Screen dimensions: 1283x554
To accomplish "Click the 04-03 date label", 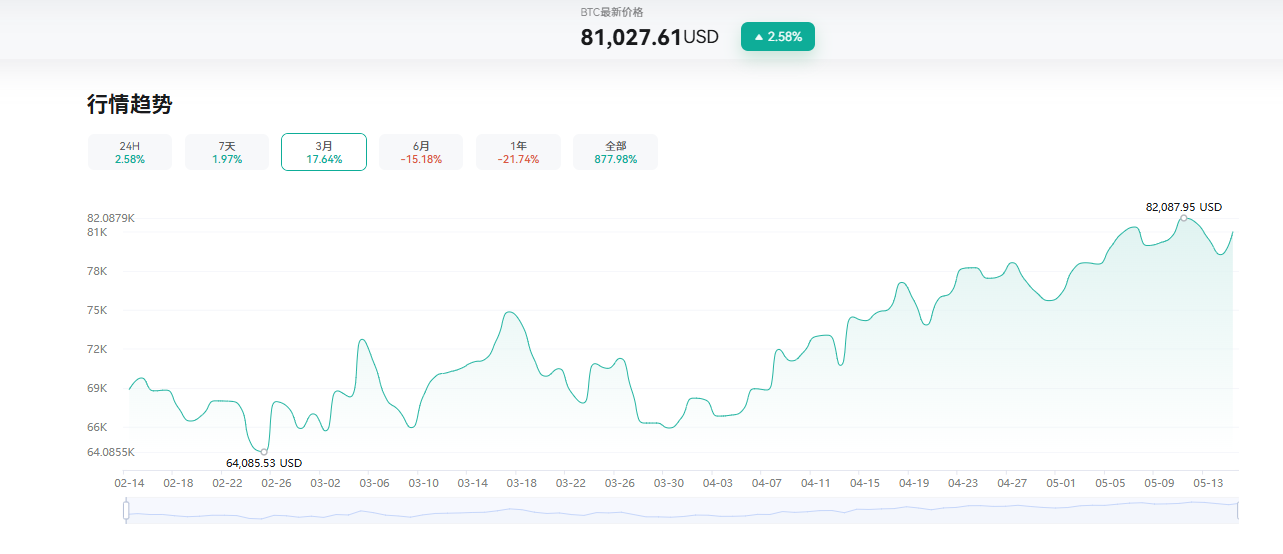I will [x=718, y=483].
